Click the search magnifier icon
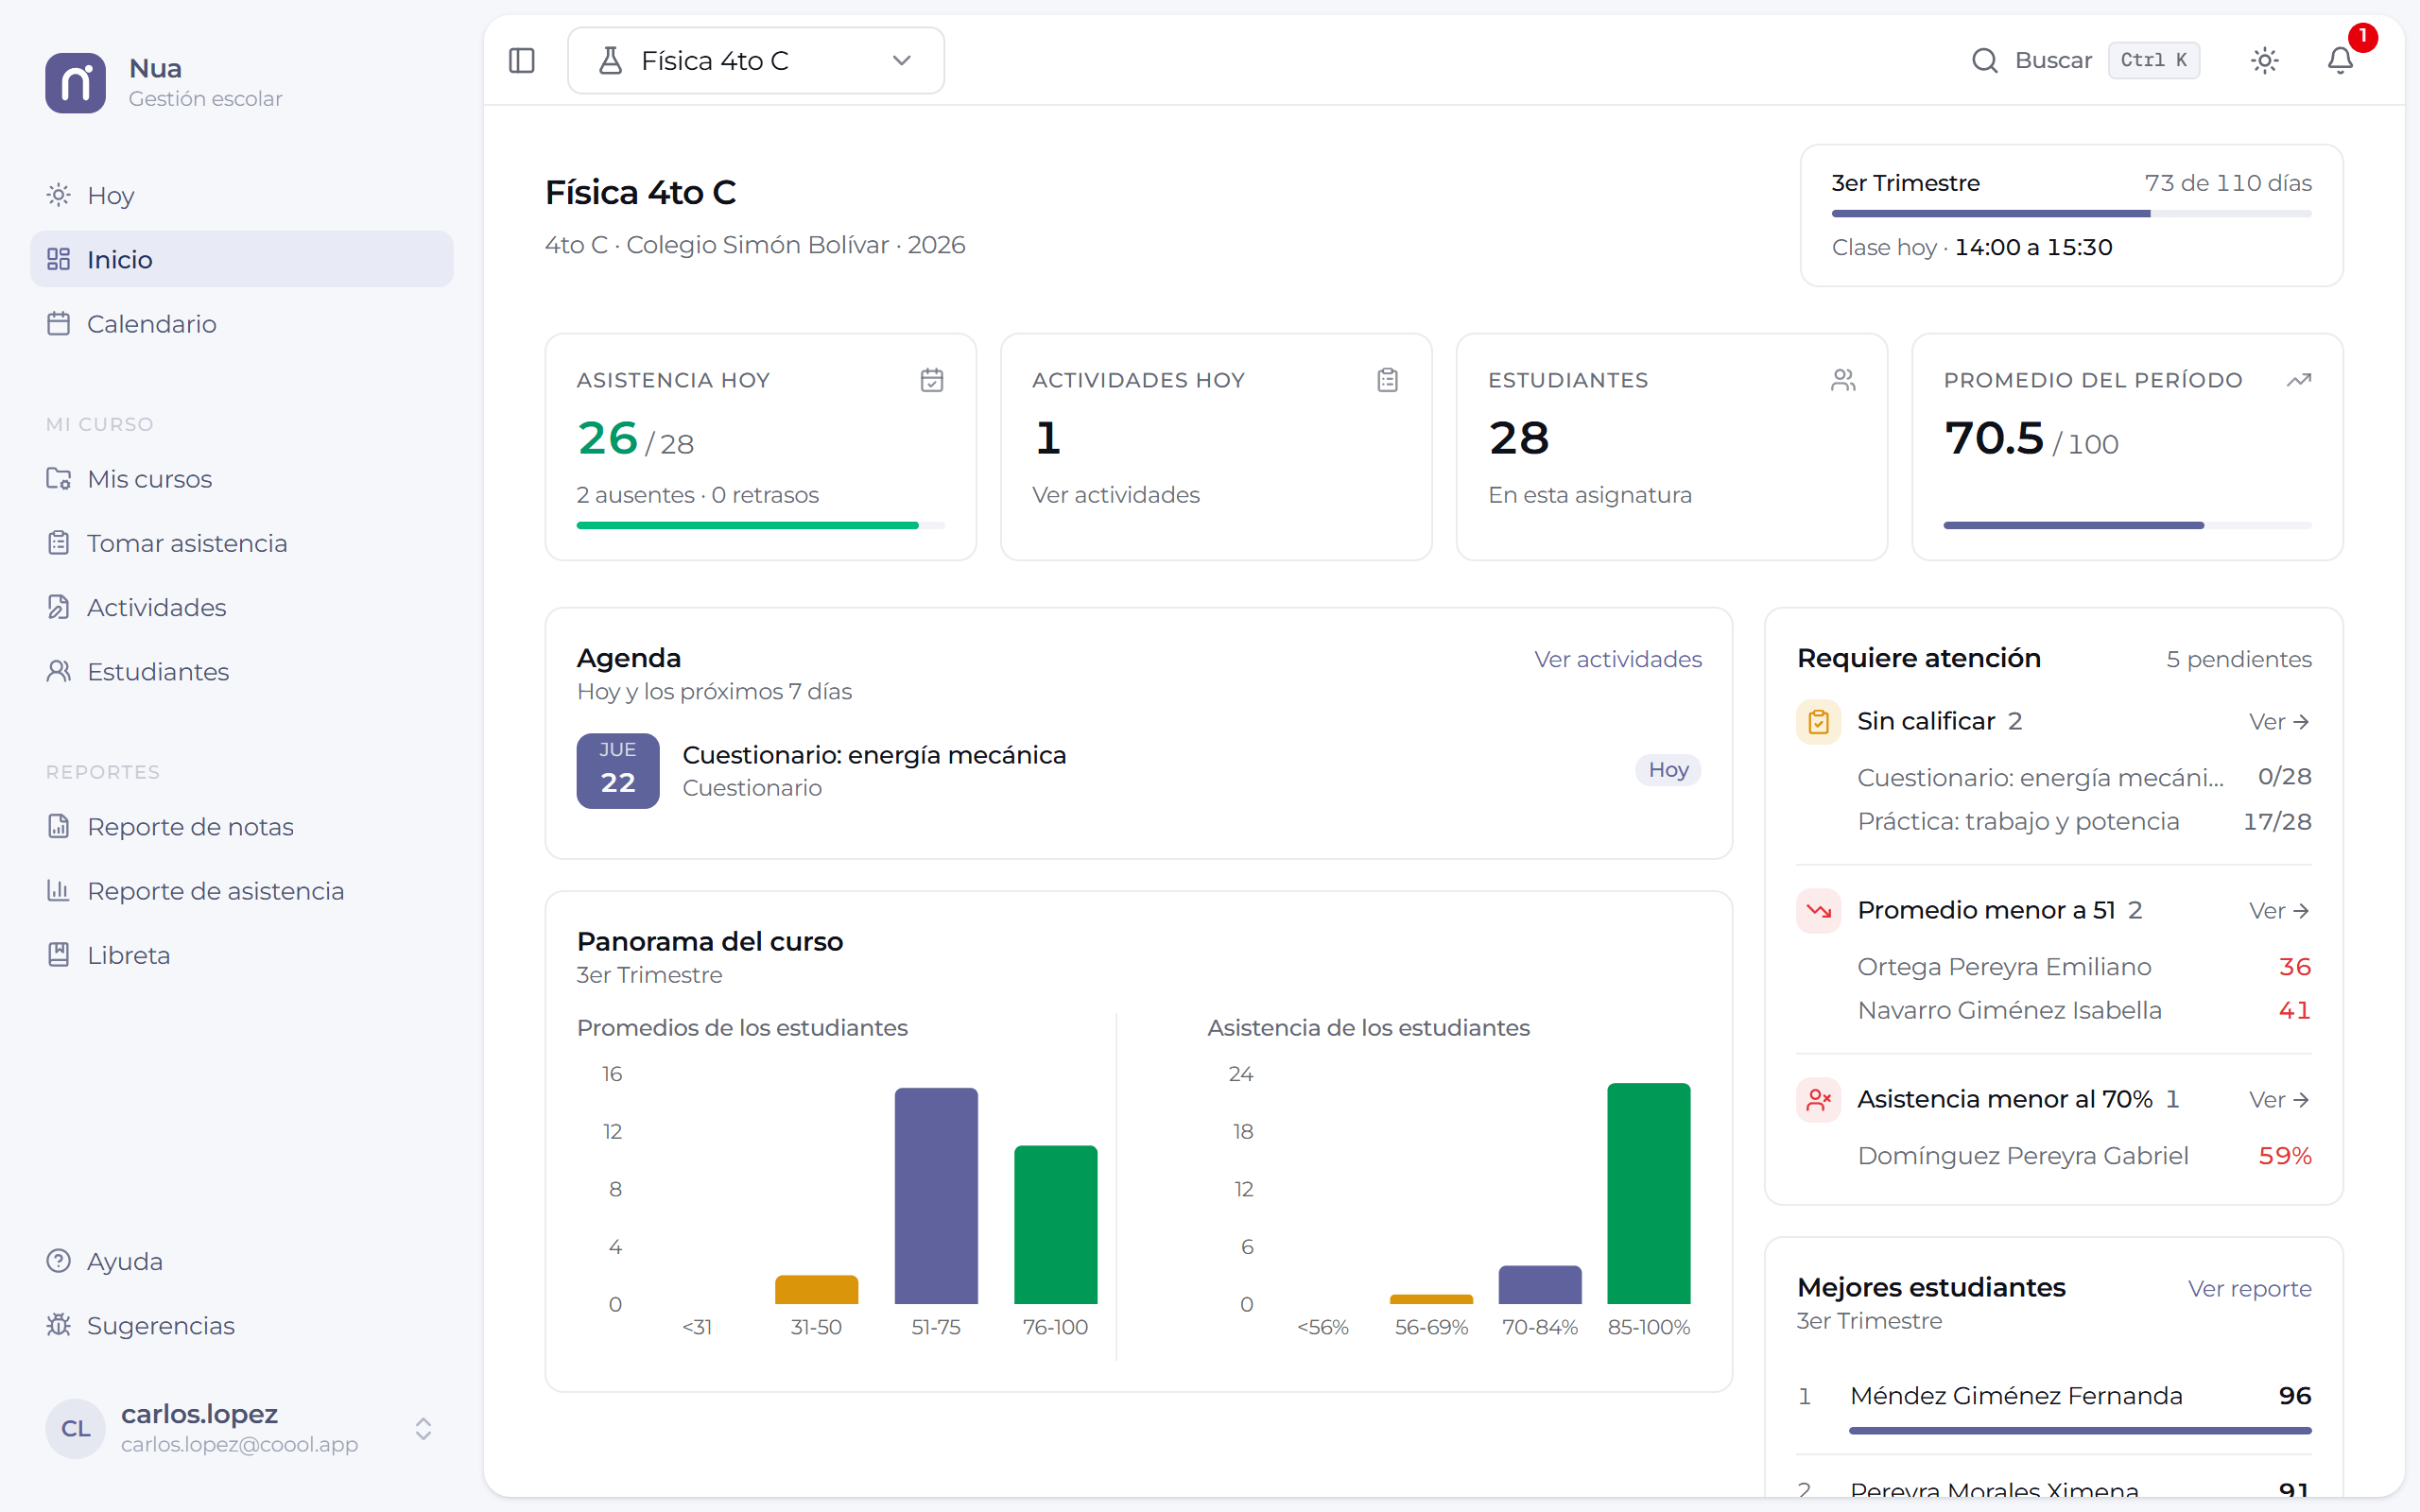Screen dimensions: 2420x1512 tap(1984, 61)
